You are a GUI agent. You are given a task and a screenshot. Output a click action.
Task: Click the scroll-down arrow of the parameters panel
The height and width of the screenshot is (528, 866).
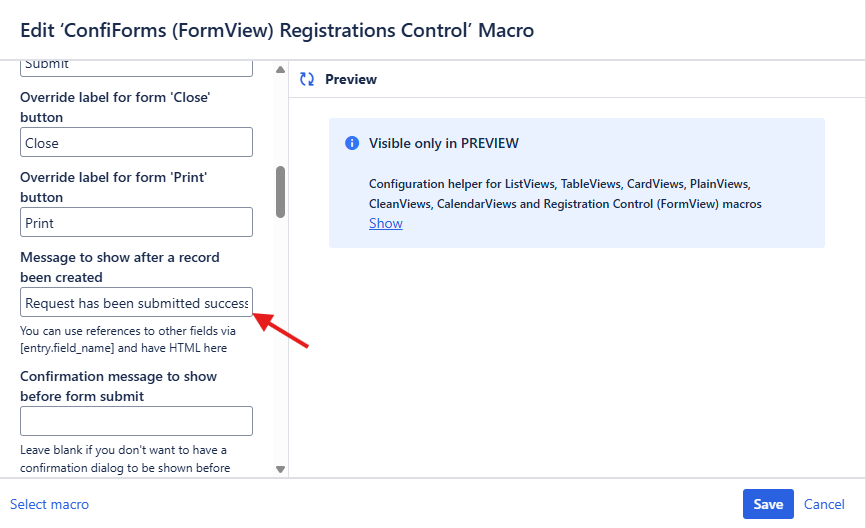[x=281, y=469]
